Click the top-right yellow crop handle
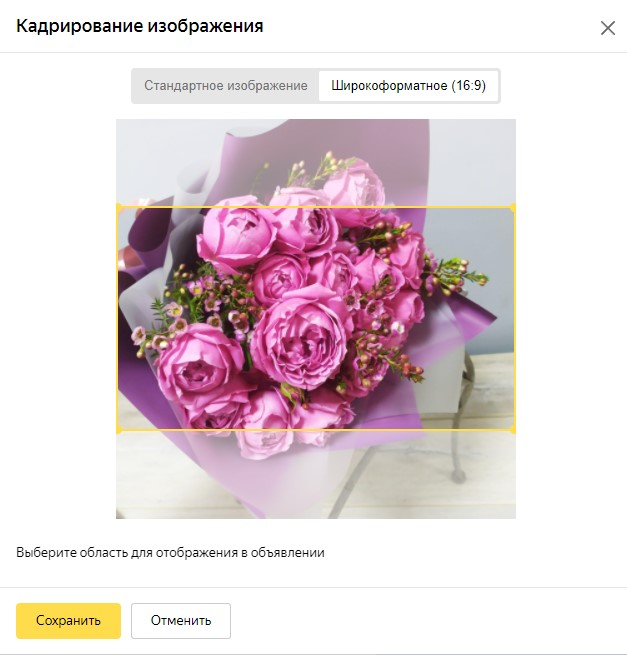 click(x=514, y=207)
